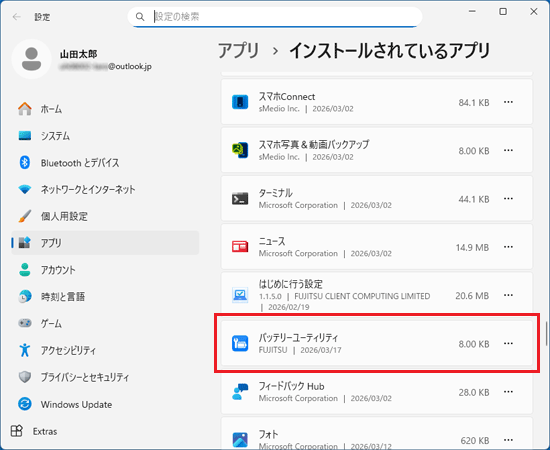
Task: Click the バッテリーユーティリティ app name
Action: point(299,338)
